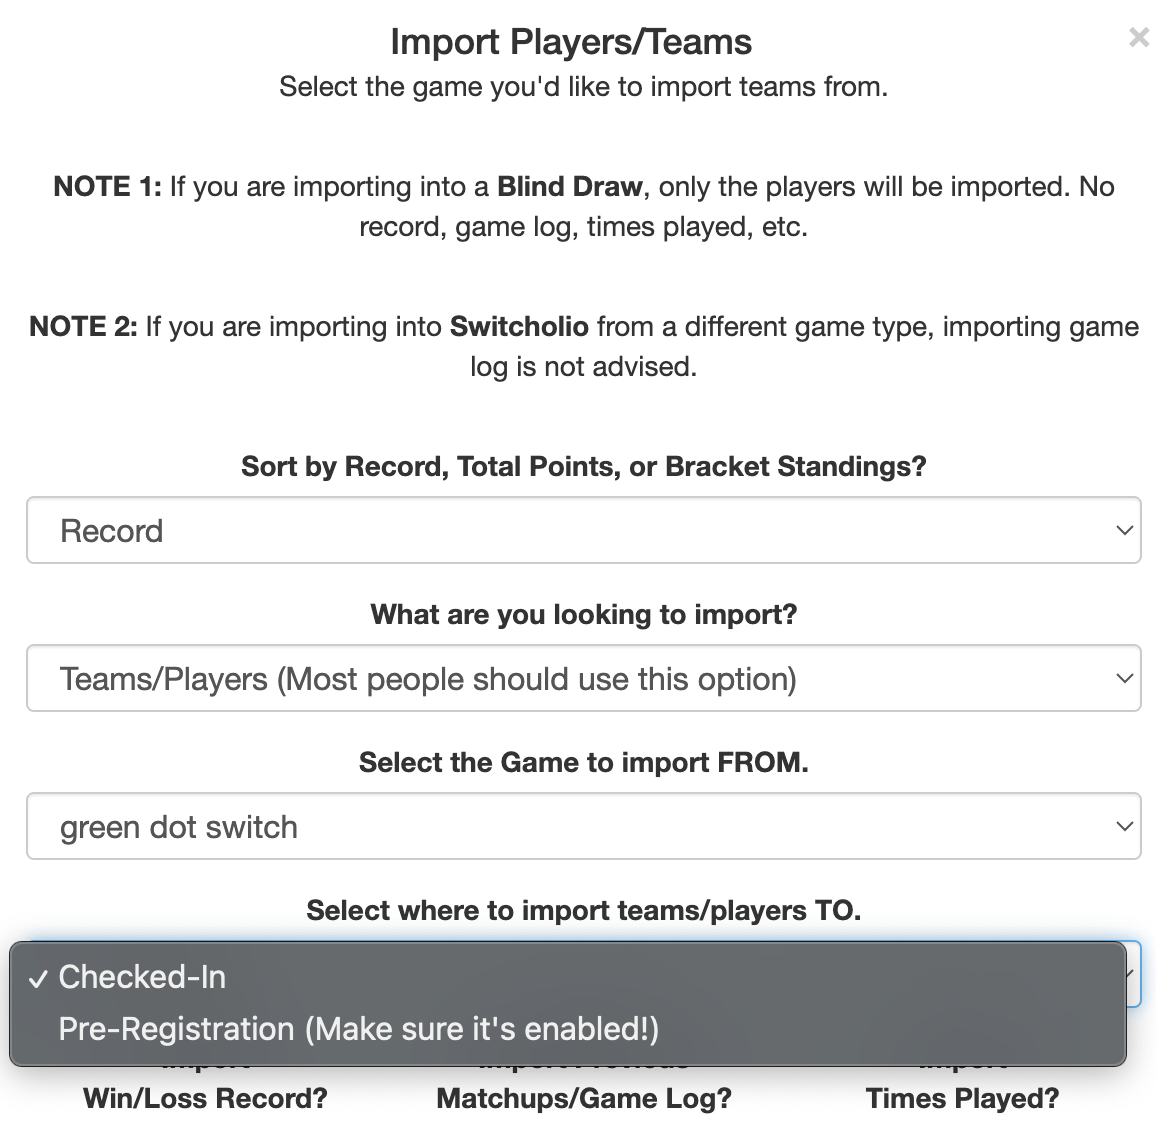The width and height of the screenshot is (1156, 1126).
Task: Click the chevron on the Teams/Players dropdown
Action: 1124,678
